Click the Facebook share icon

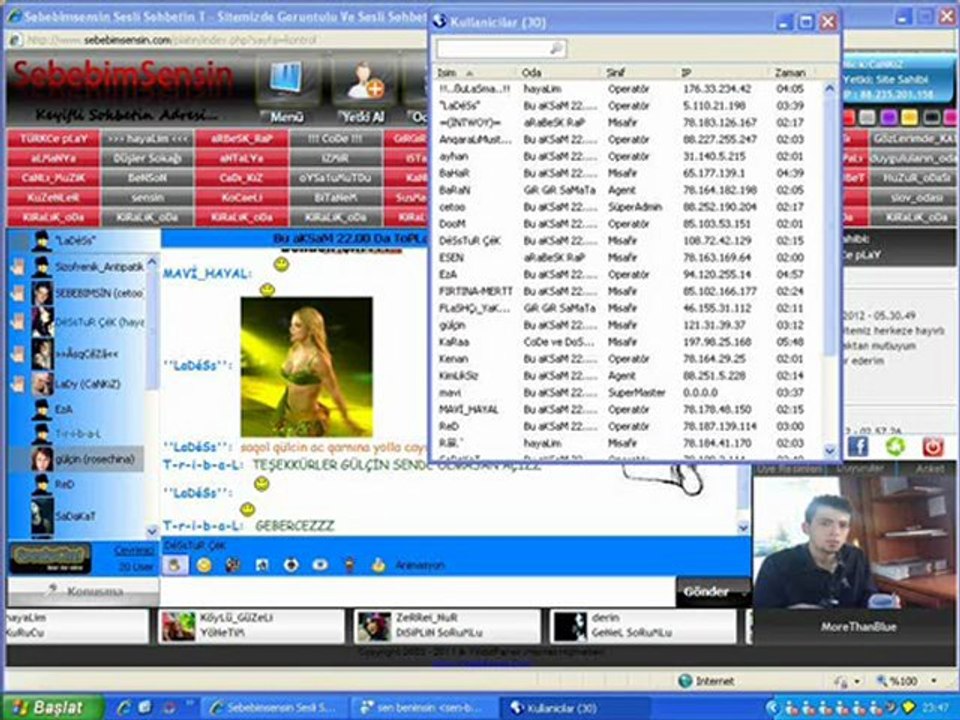pos(858,447)
